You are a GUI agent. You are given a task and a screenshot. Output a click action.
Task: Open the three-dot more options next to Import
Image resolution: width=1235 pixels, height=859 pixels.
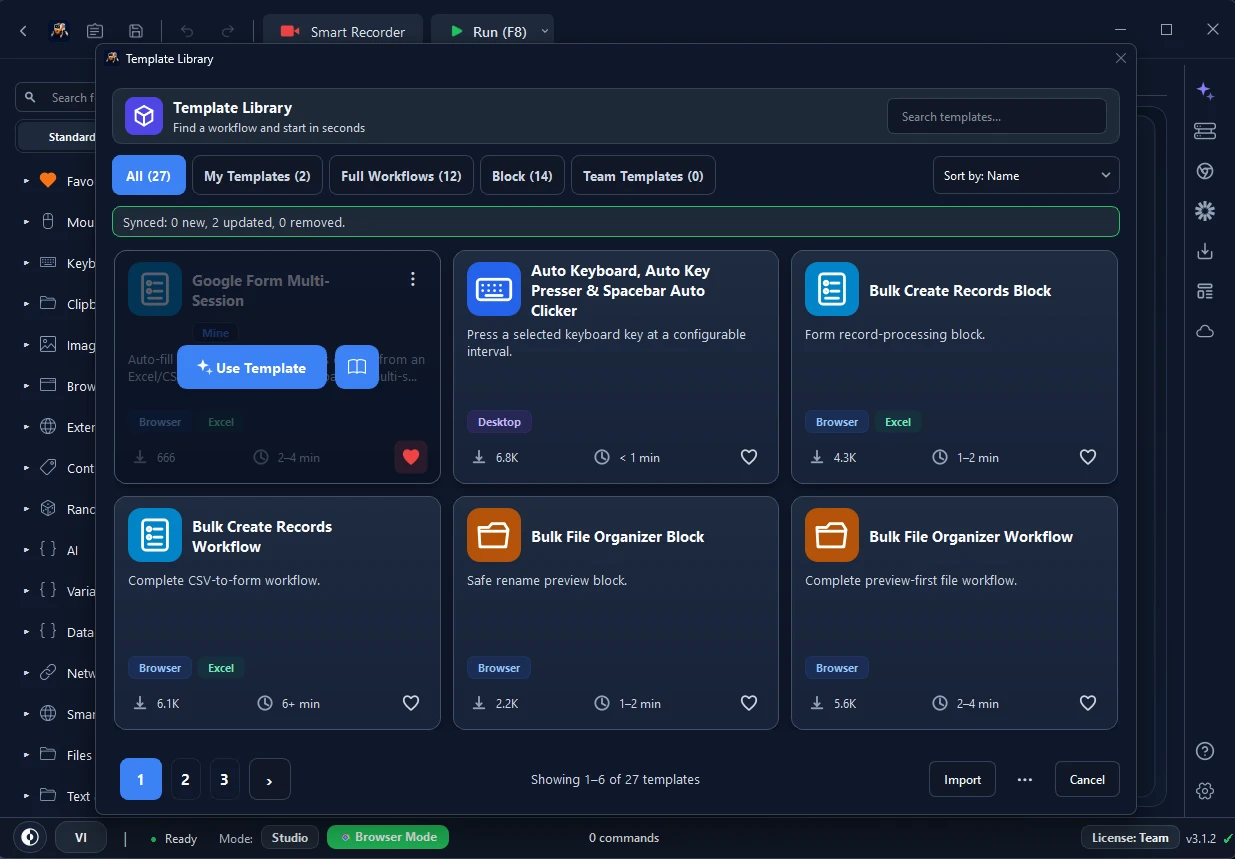coord(1025,780)
